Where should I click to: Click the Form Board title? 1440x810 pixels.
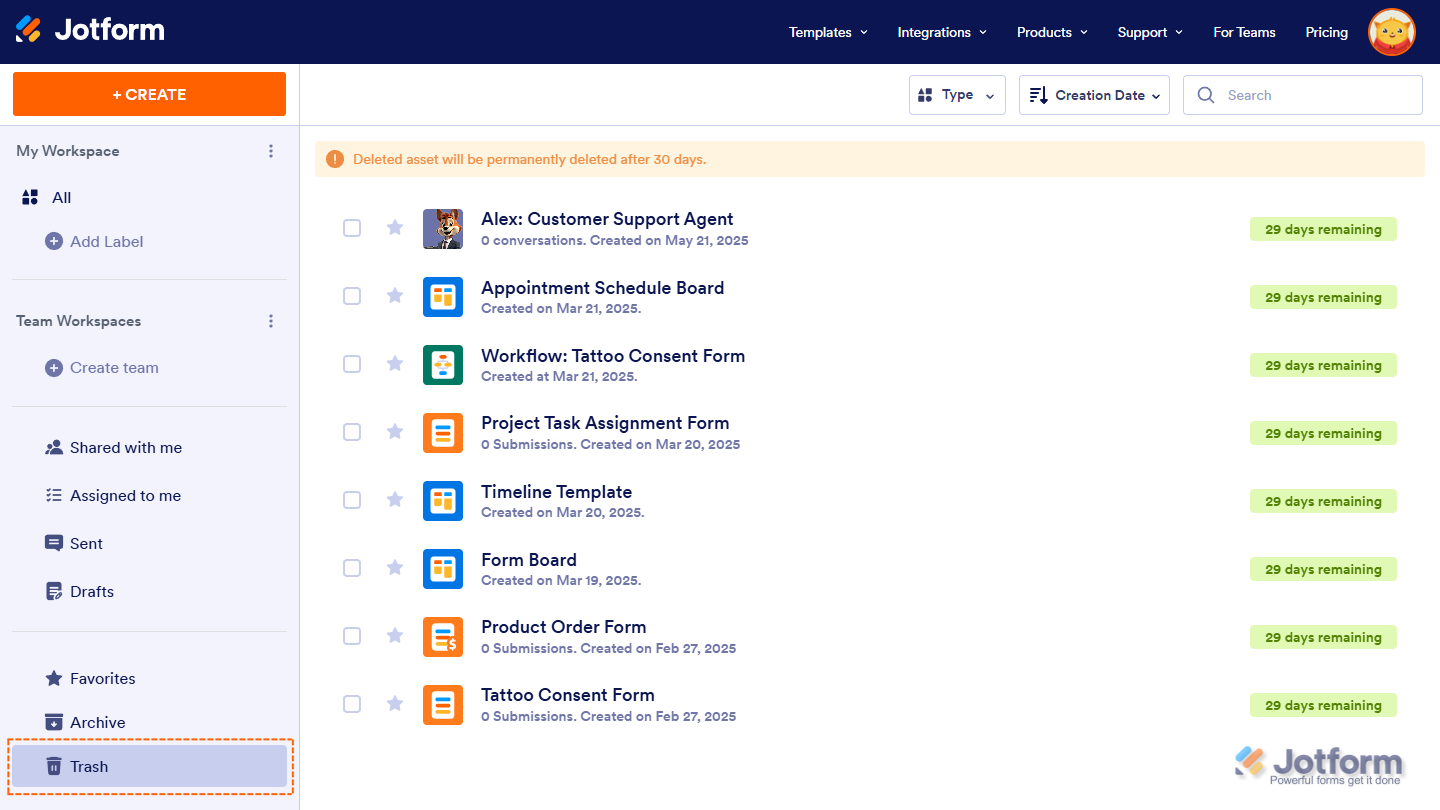click(x=529, y=559)
